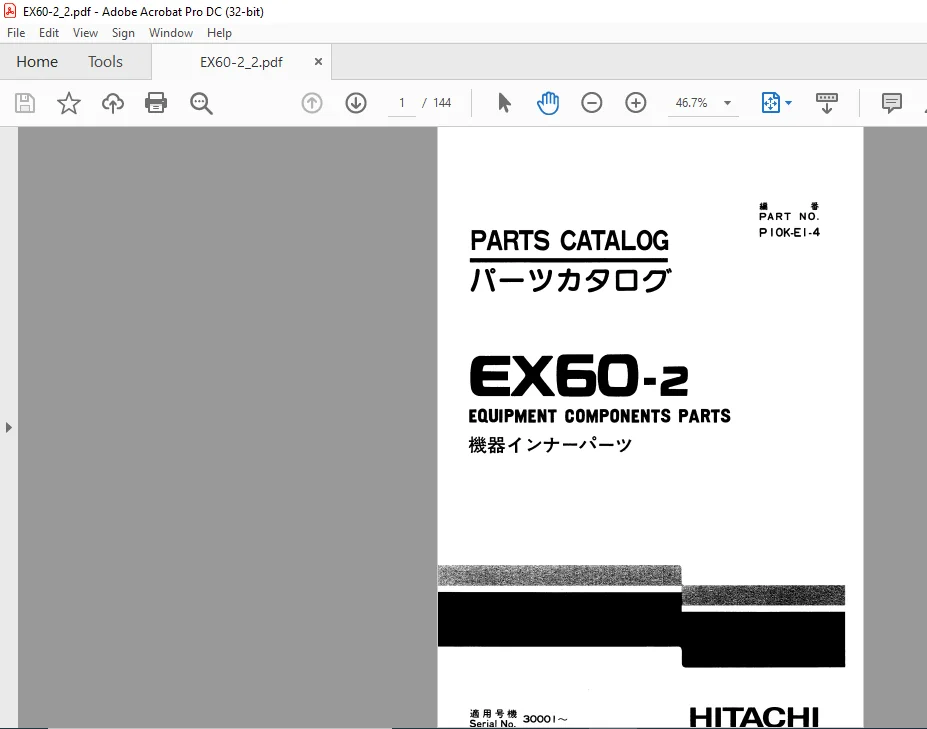Screen dimensions: 927x729
Task: Open the zoom level dropdown arrow
Action: pos(728,103)
